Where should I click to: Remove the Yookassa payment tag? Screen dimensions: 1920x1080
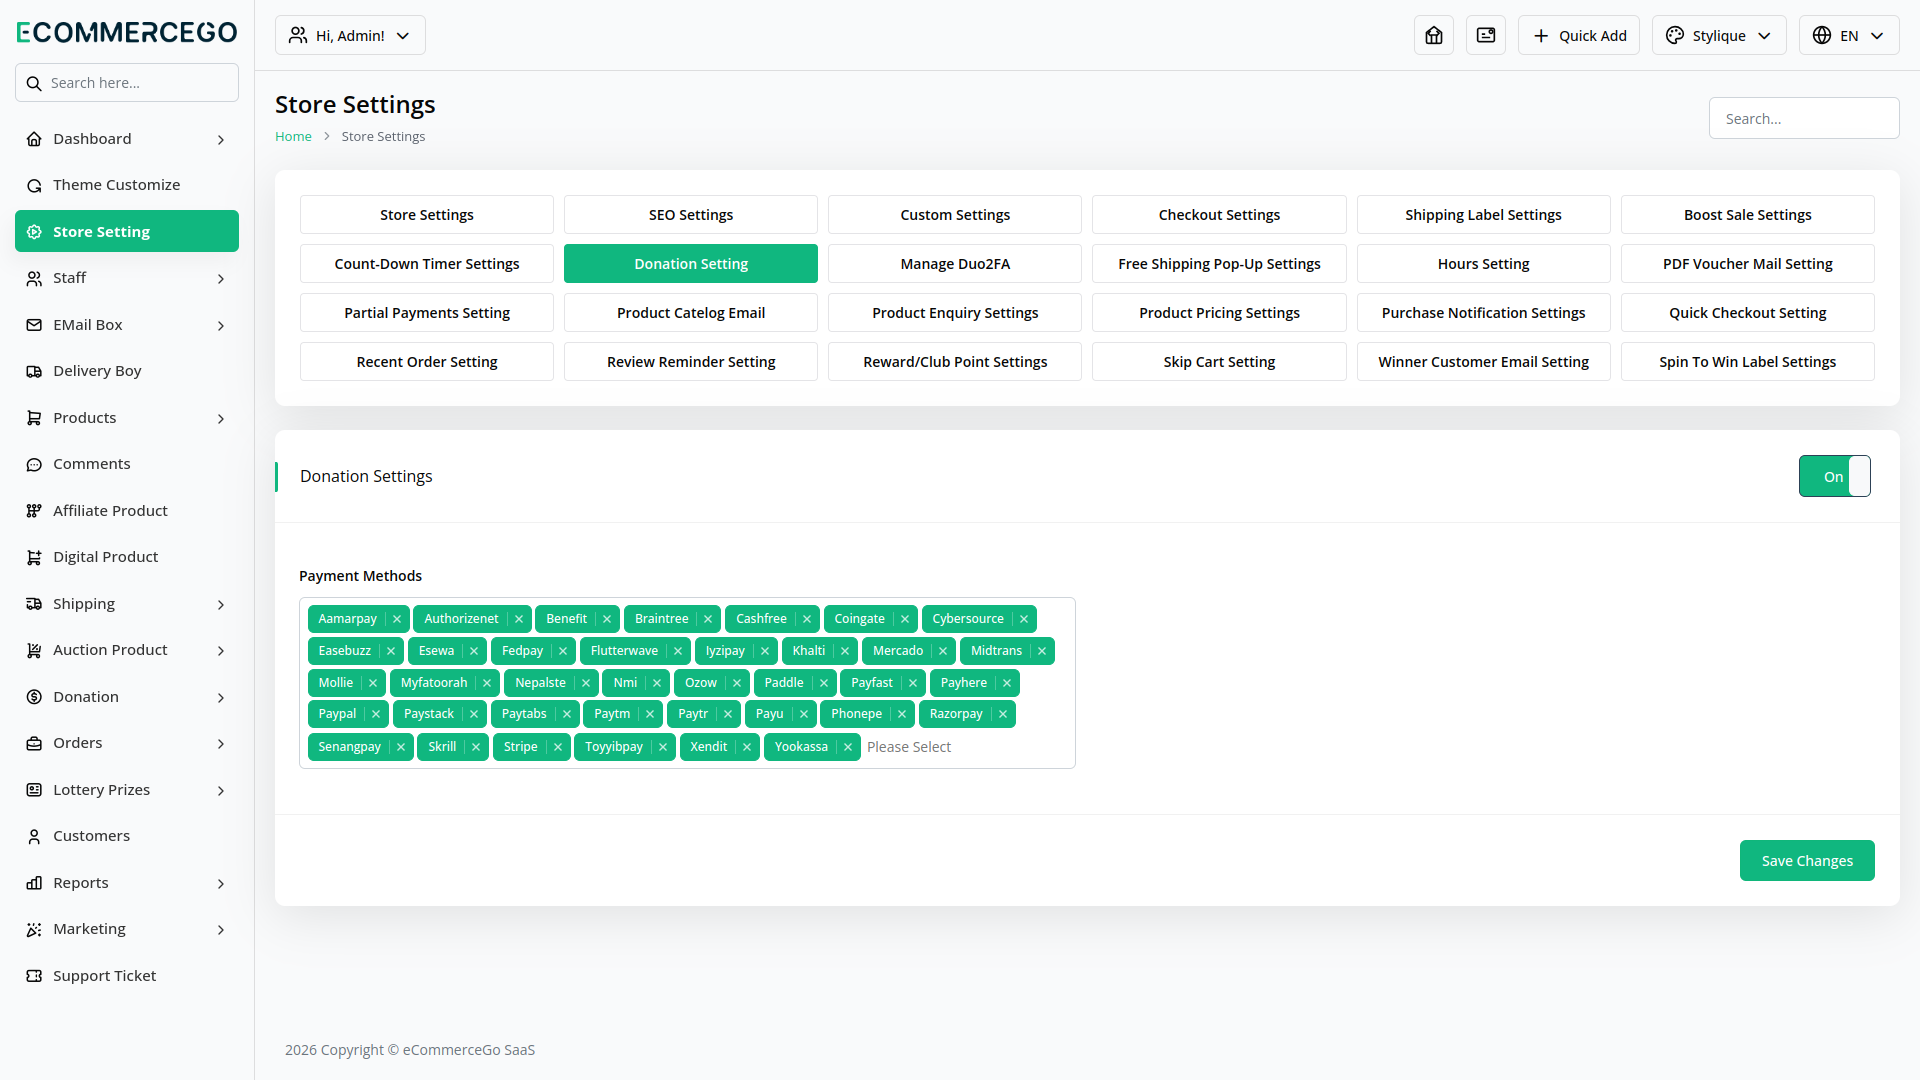click(848, 747)
